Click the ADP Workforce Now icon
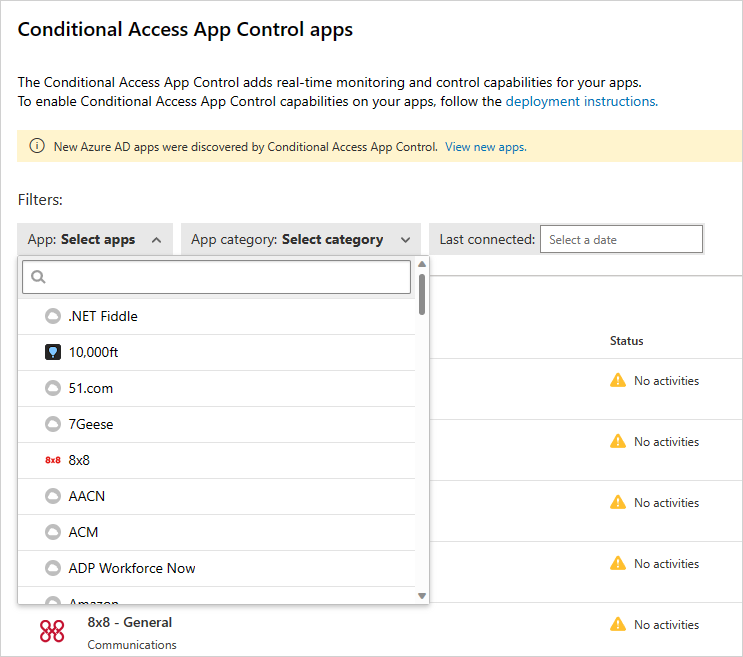 pyautogui.click(x=53, y=568)
